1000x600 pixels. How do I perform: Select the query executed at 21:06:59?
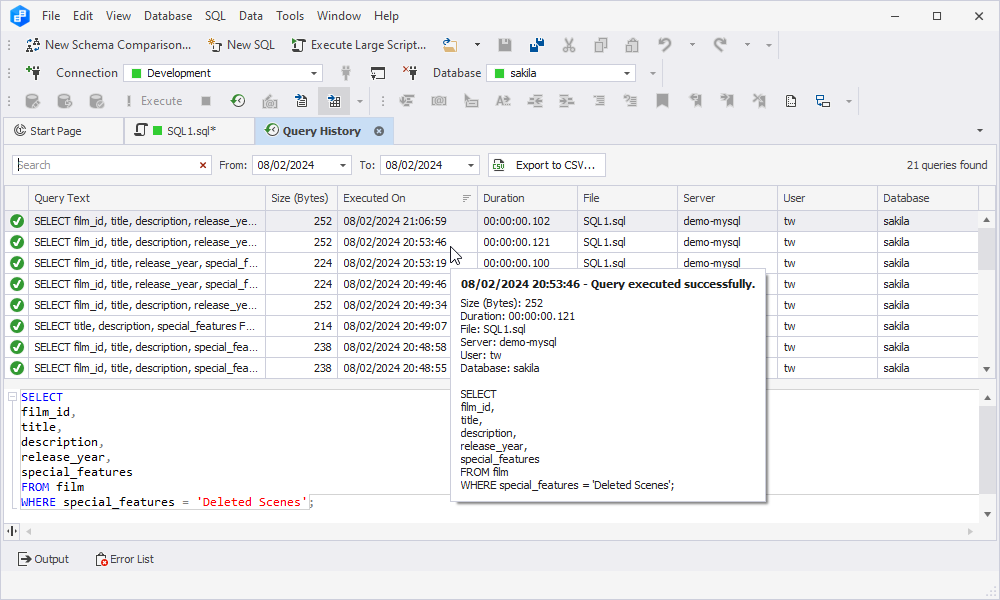pyautogui.click(x=492, y=221)
